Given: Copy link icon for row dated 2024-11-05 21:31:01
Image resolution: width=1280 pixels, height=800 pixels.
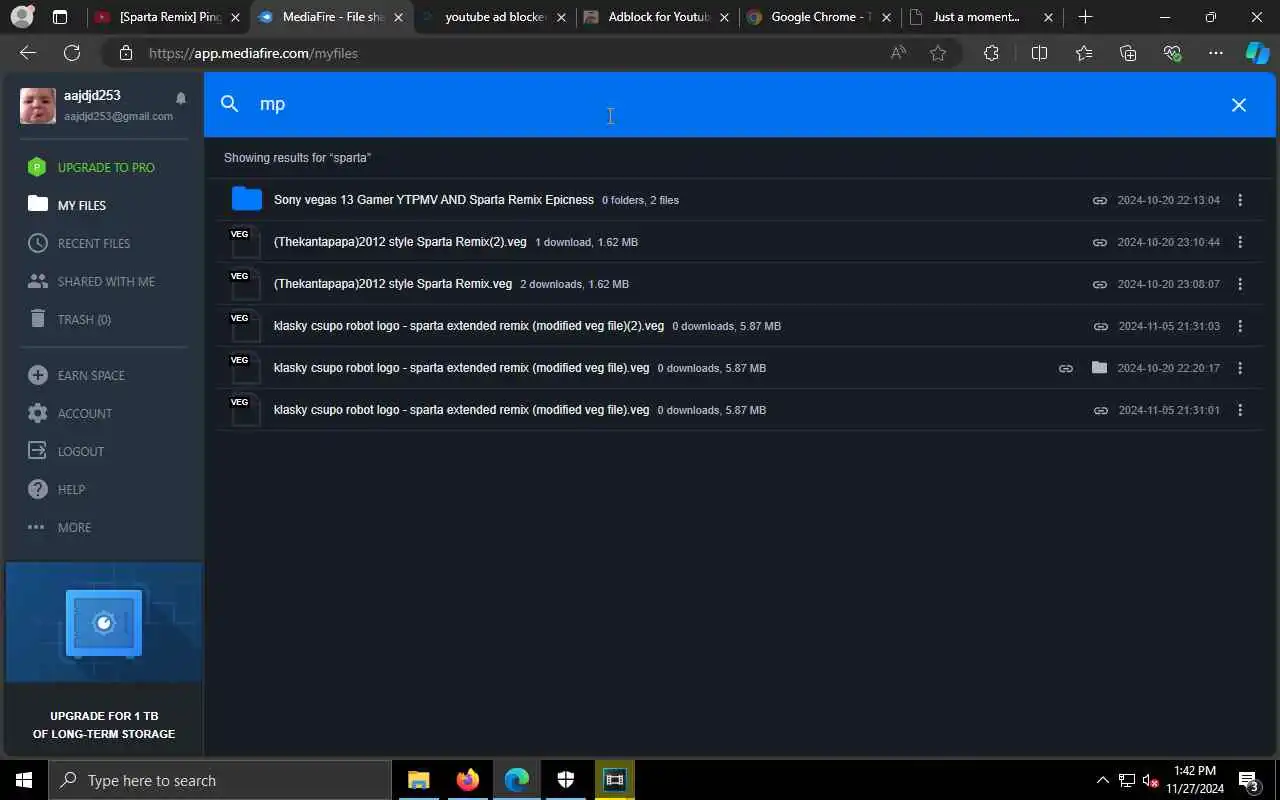Looking at the screenshot, I should [x=1100, y=410].
